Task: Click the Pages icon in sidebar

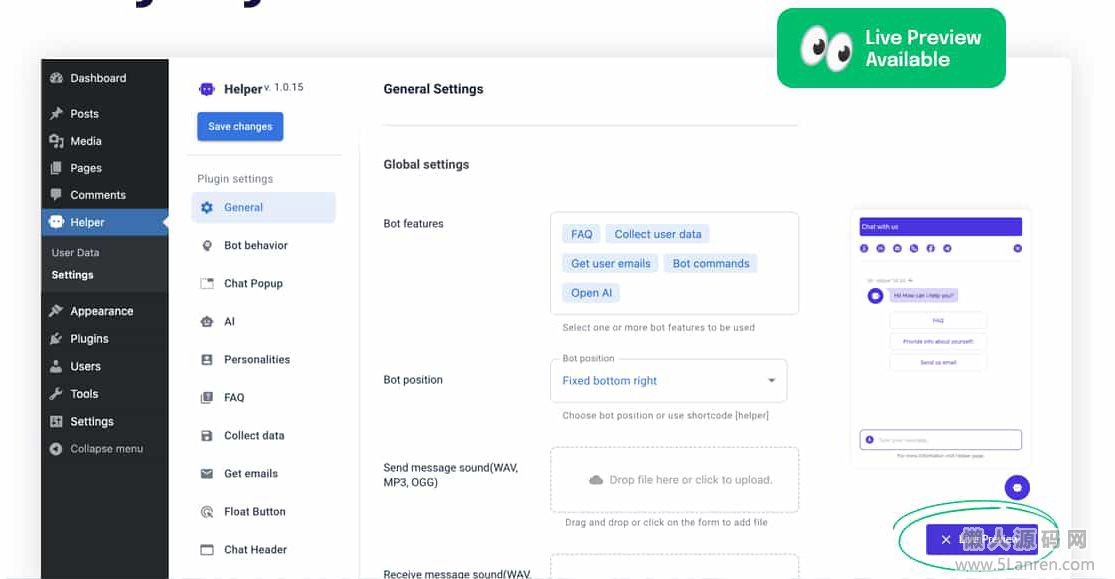Action: coord(56,168)
